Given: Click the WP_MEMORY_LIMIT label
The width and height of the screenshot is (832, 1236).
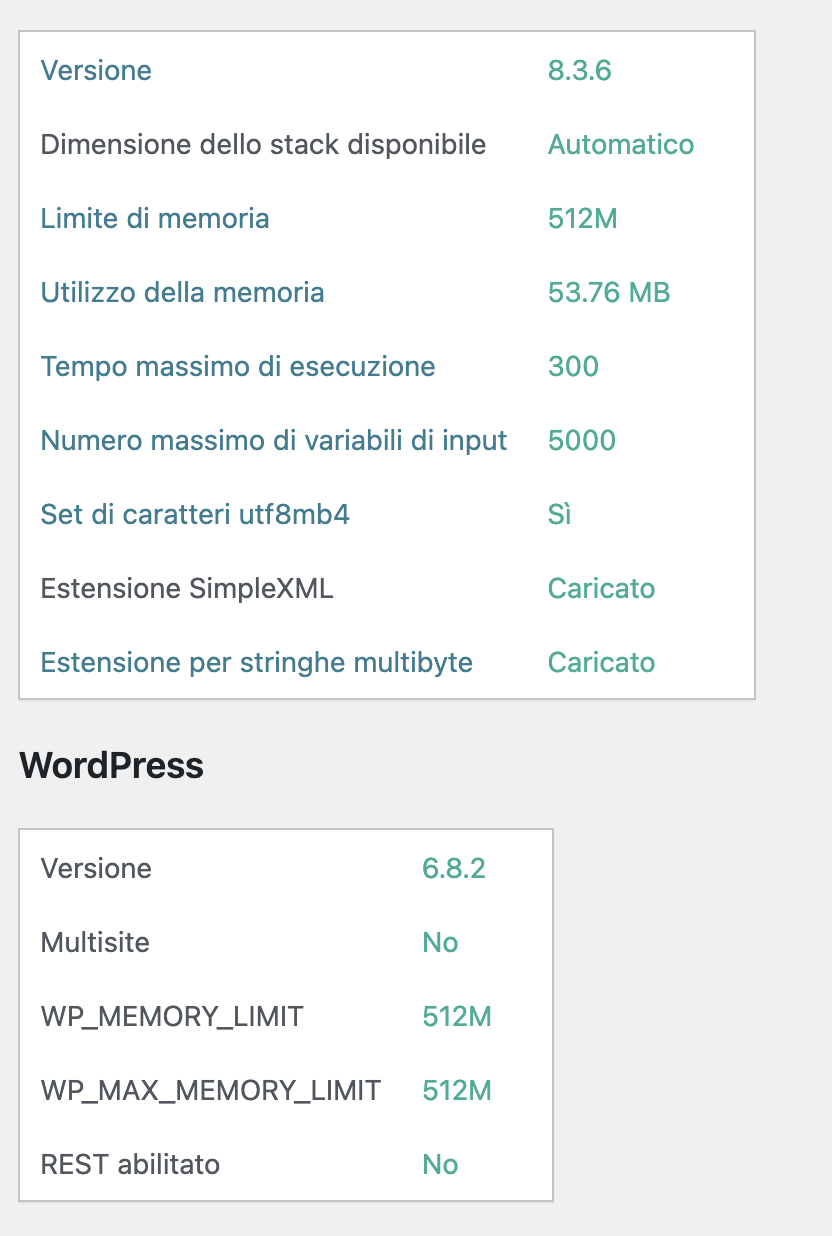Looking at the screenshot, I should click(x=172, y=1016).
